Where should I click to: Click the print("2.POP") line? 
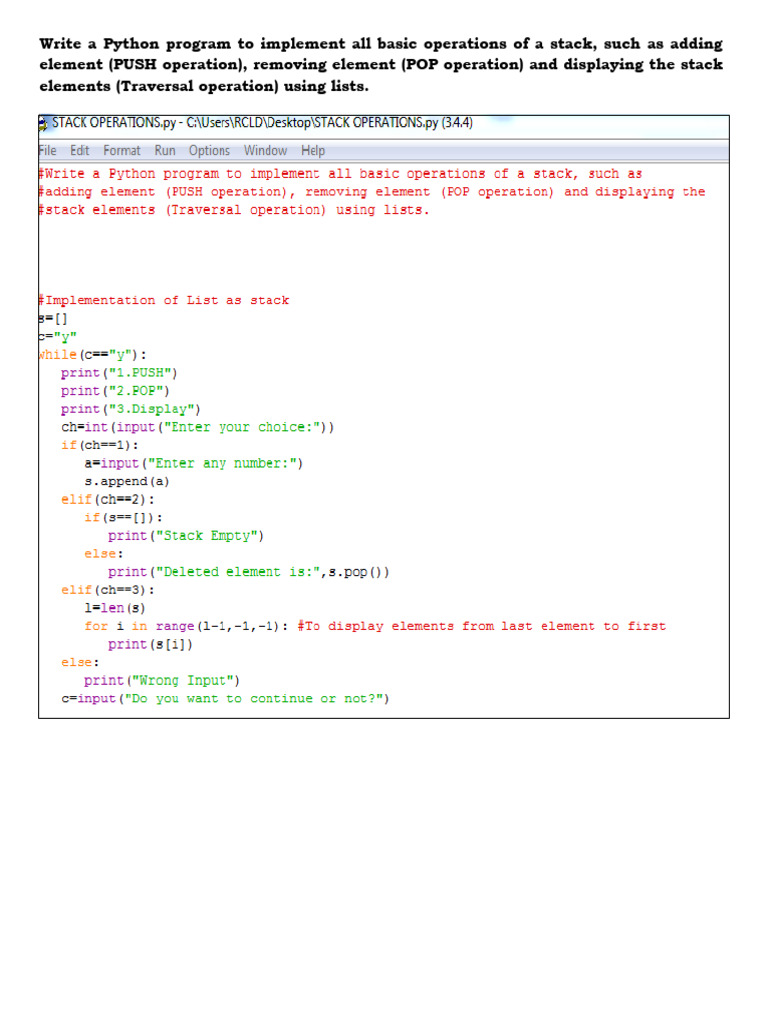pos(115,391)
